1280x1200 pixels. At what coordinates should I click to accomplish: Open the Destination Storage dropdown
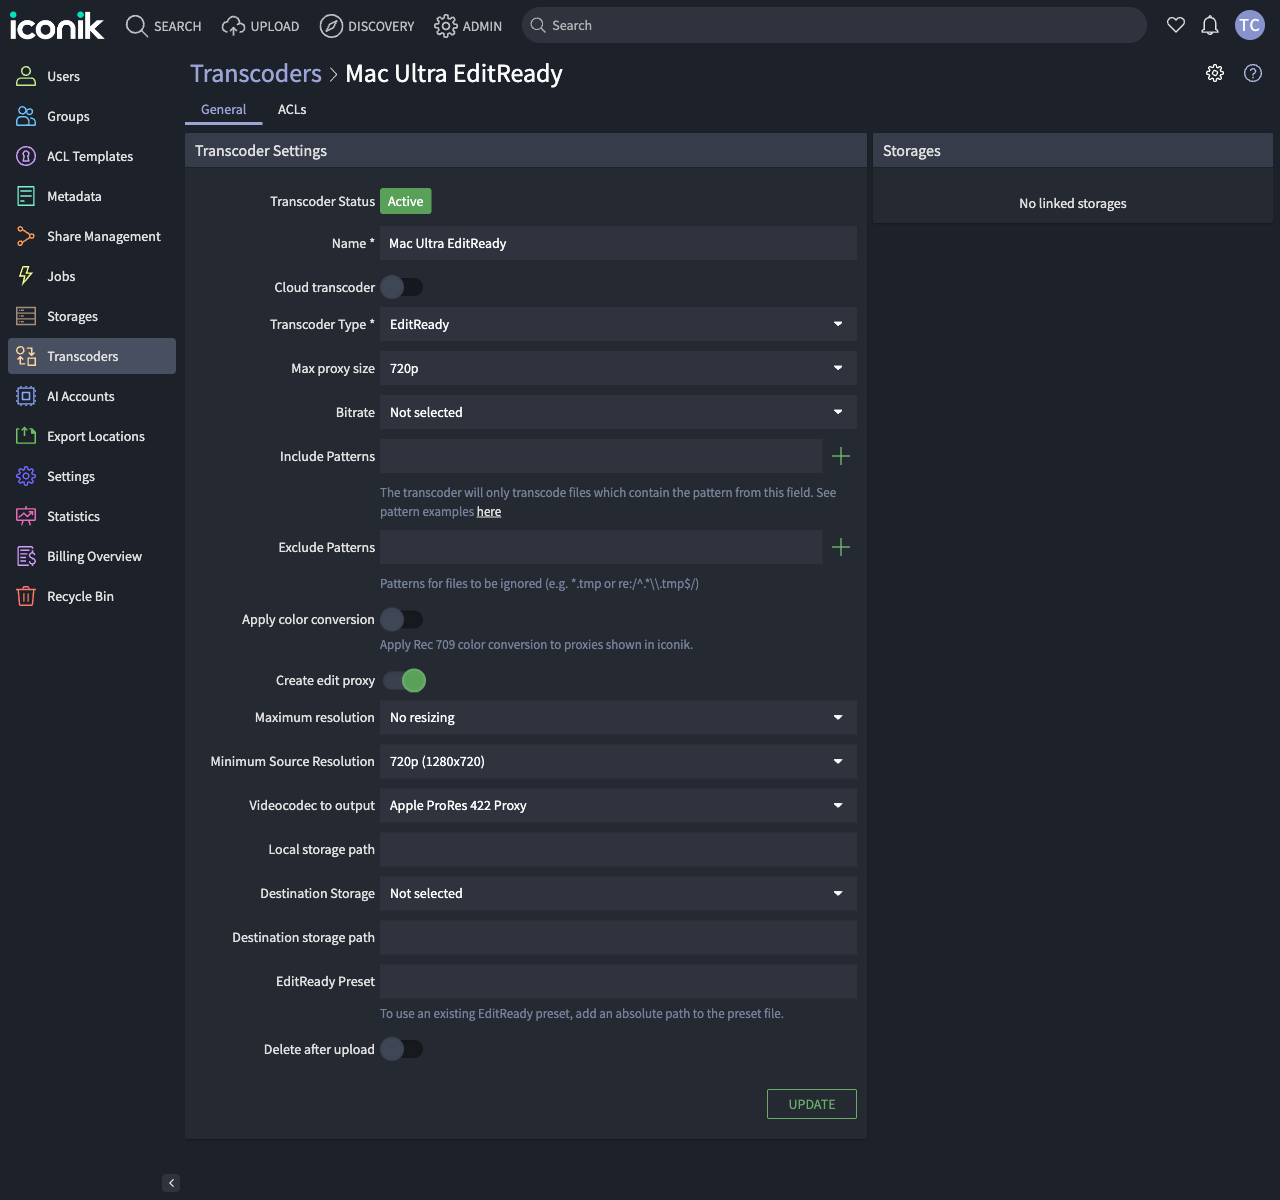618,893
